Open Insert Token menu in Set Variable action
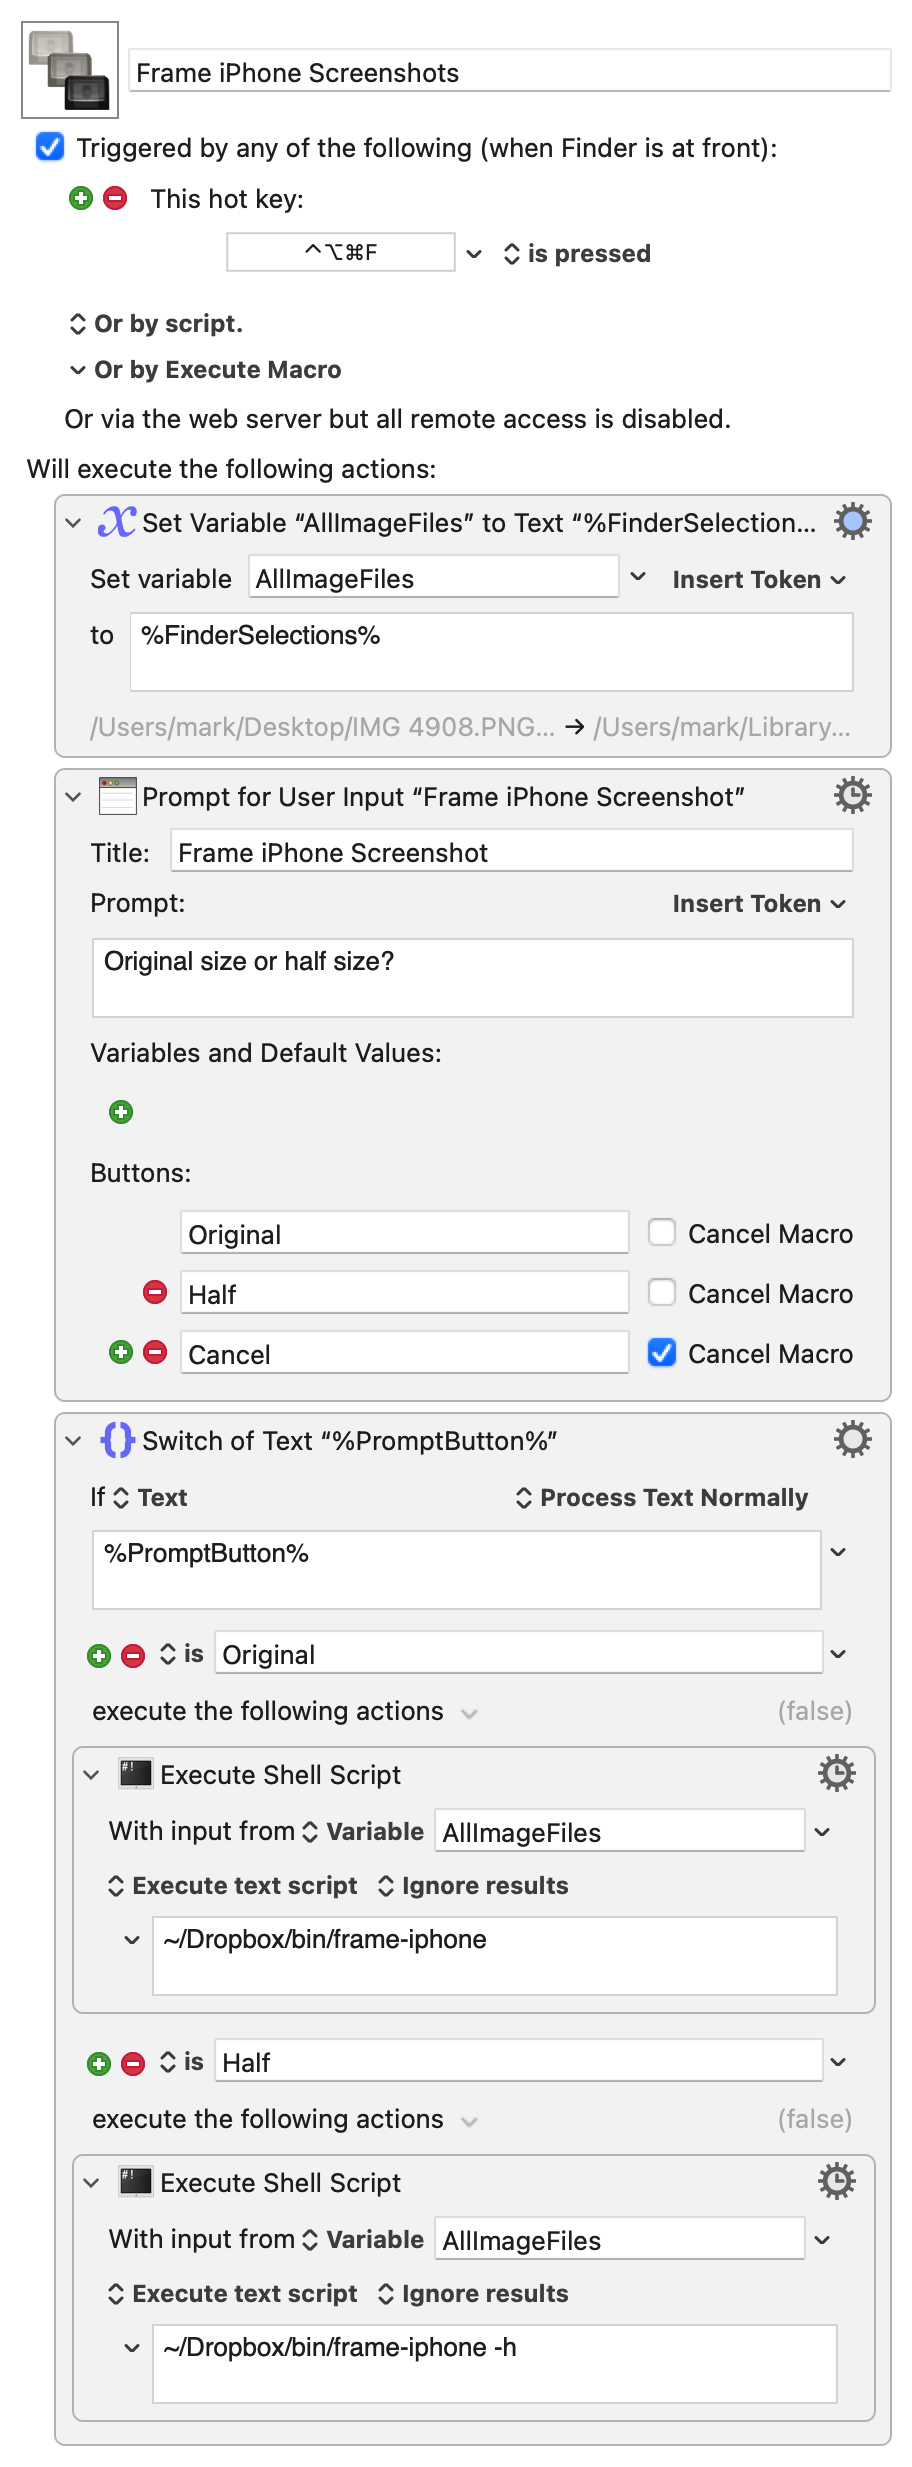The width and height of the screenshot is (912, 2467). pos(759,580)
